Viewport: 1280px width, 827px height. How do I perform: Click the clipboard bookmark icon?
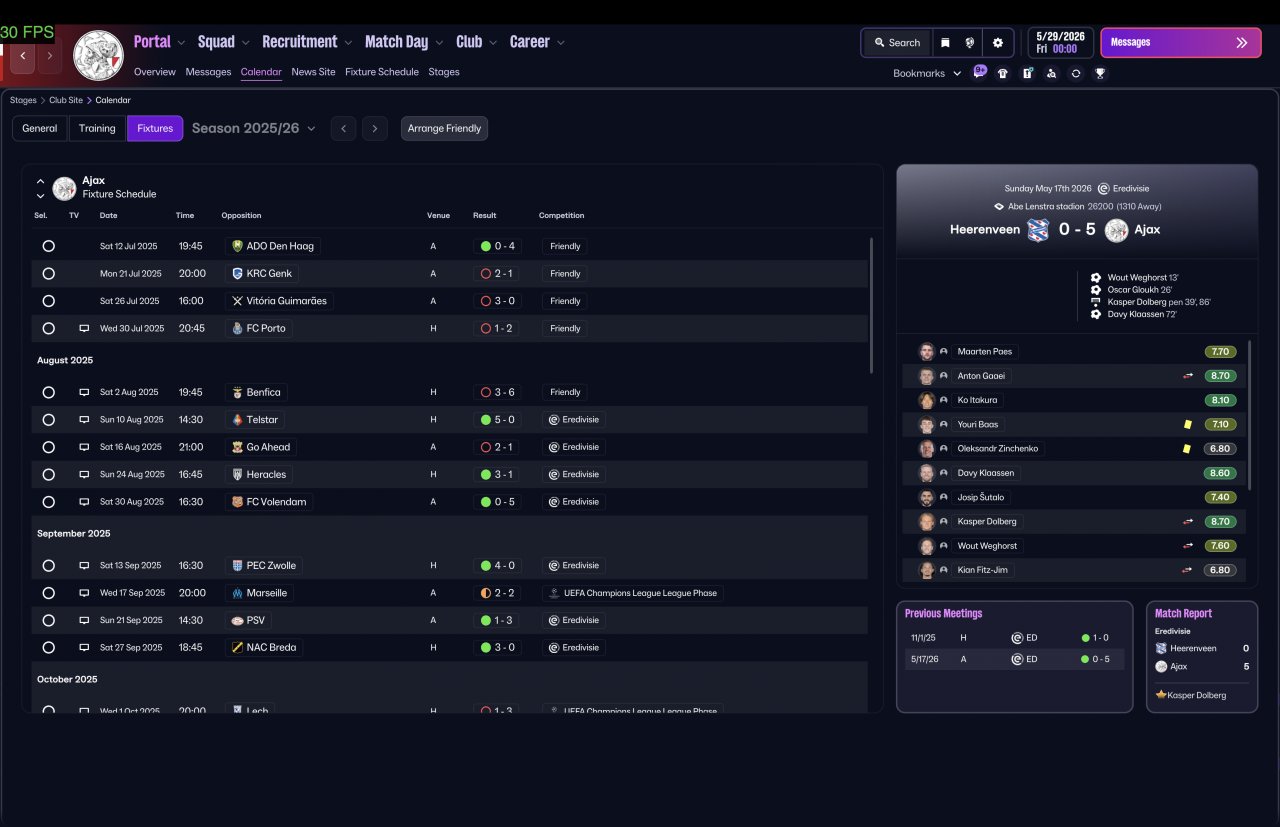(1027, 73)
